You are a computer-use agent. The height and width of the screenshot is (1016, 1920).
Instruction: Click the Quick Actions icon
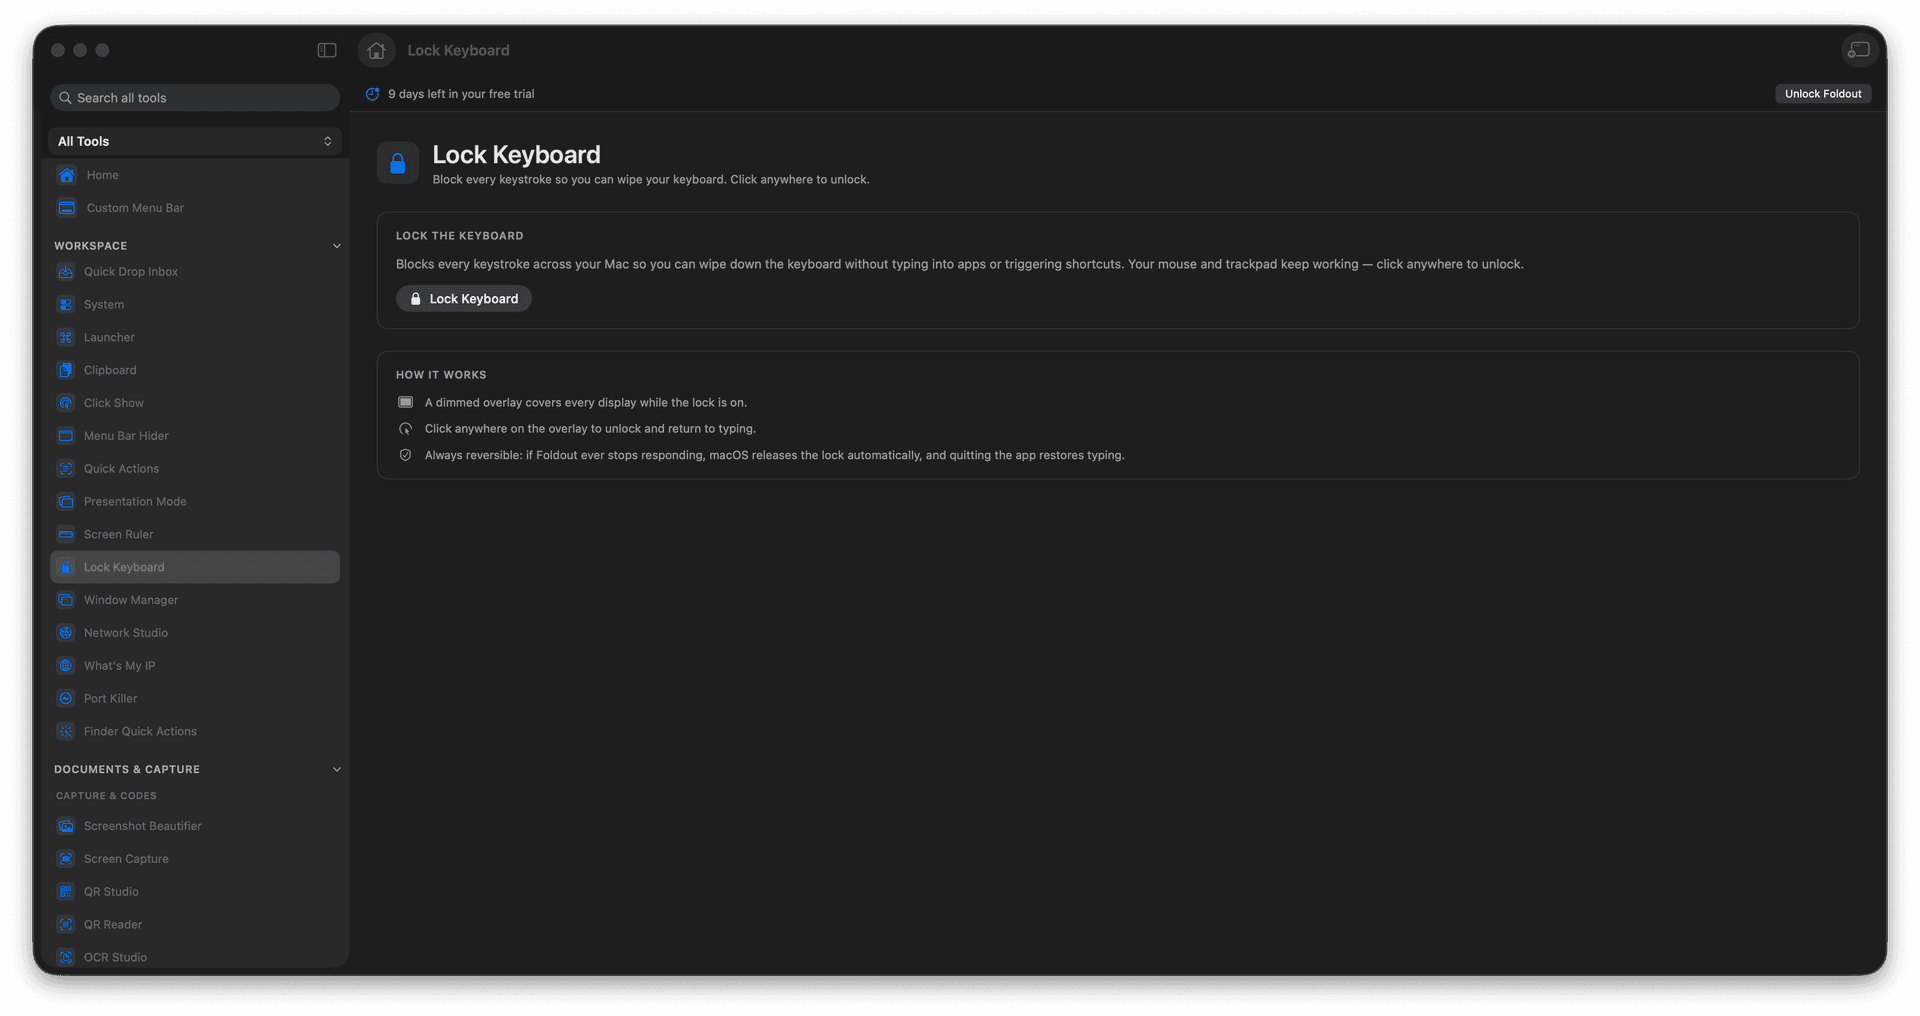66,469
